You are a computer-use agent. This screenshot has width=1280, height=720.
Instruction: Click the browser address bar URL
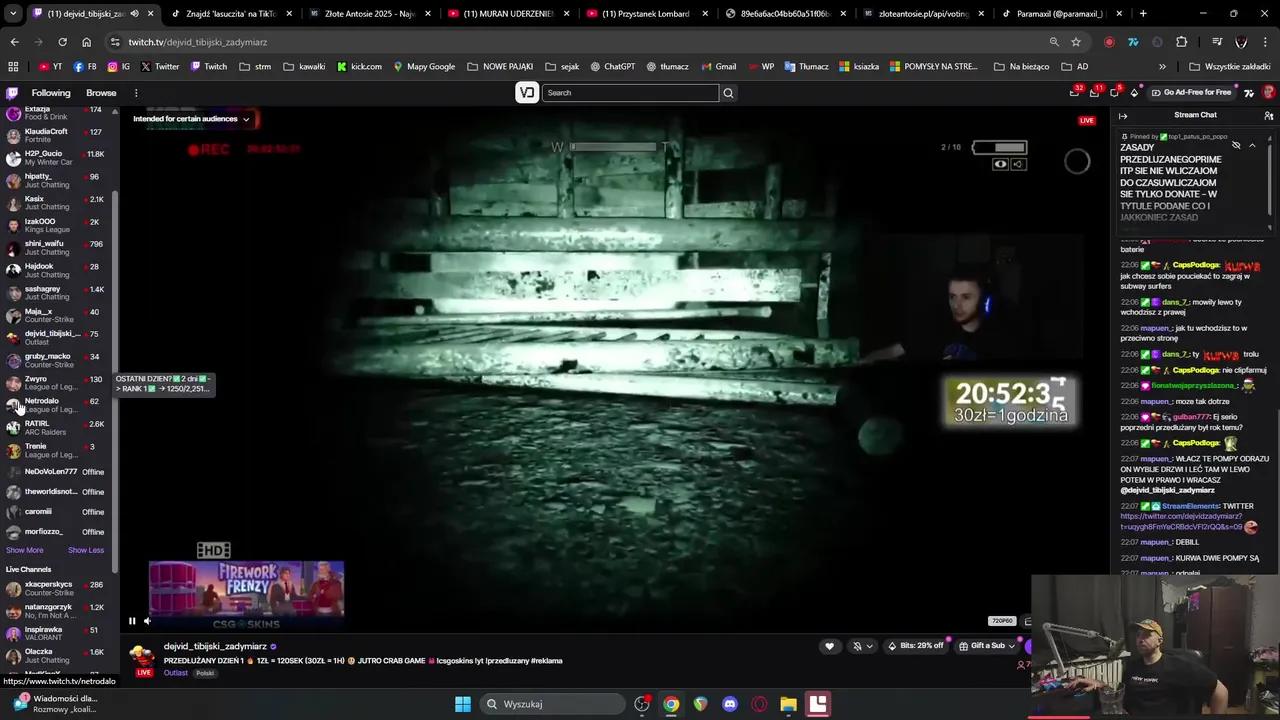tap(197, 42)
